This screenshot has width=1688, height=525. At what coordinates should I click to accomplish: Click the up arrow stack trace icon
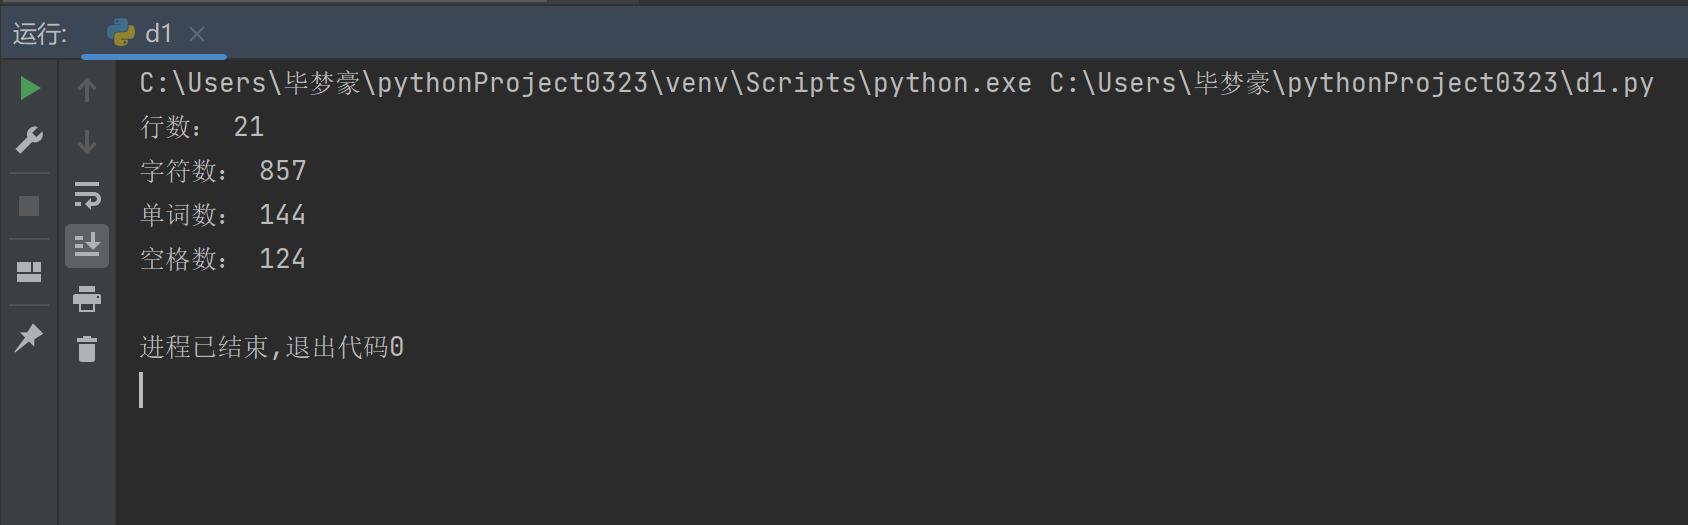click(x=87, y=90)
